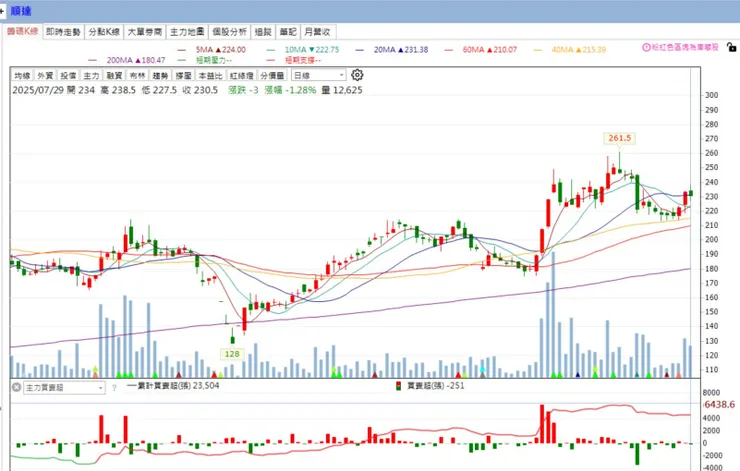Open the chart settings gear icon
The image size is (740, 471).
click(357, 75)
